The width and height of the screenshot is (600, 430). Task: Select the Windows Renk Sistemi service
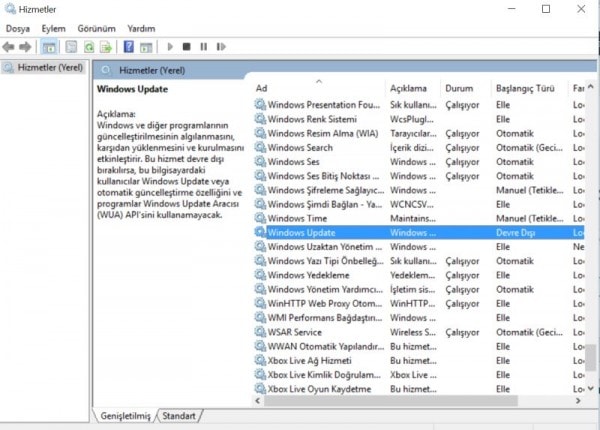tap(419, 119)
